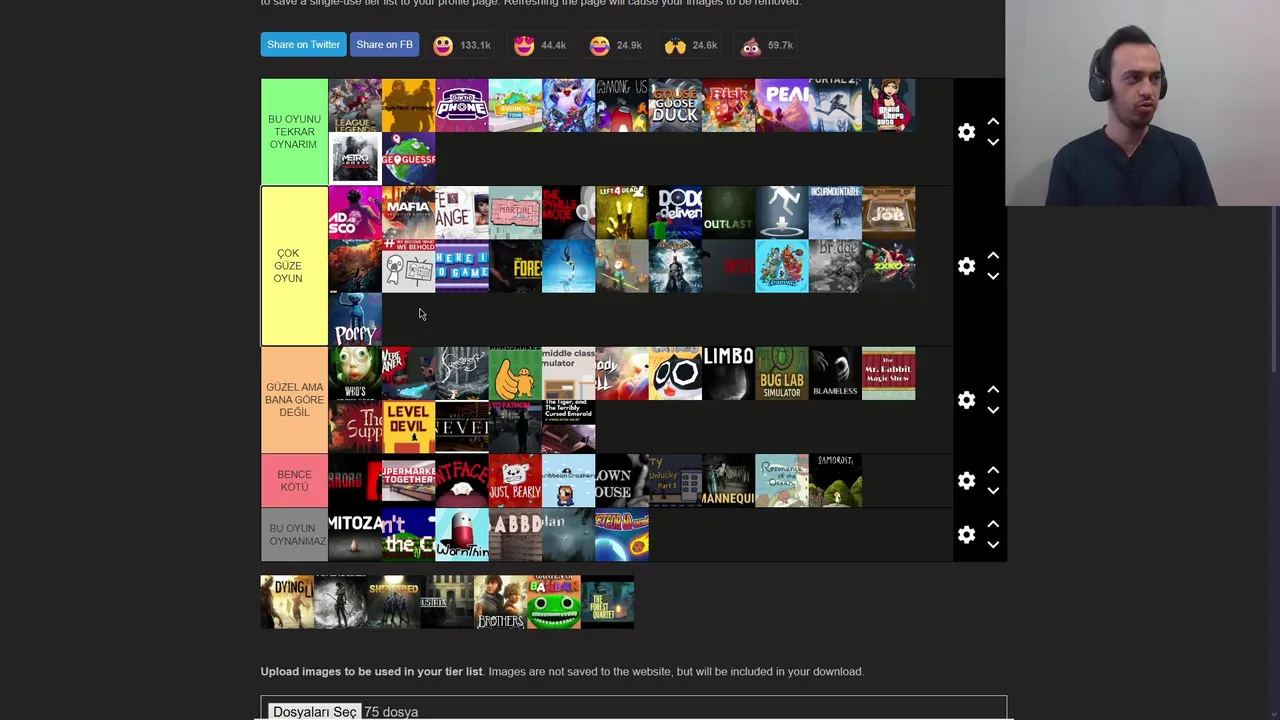This screenshot has height=720, width=1280.
Task: Select the unranked Garten of Banban thumbnail
Action: pos(554,602)
